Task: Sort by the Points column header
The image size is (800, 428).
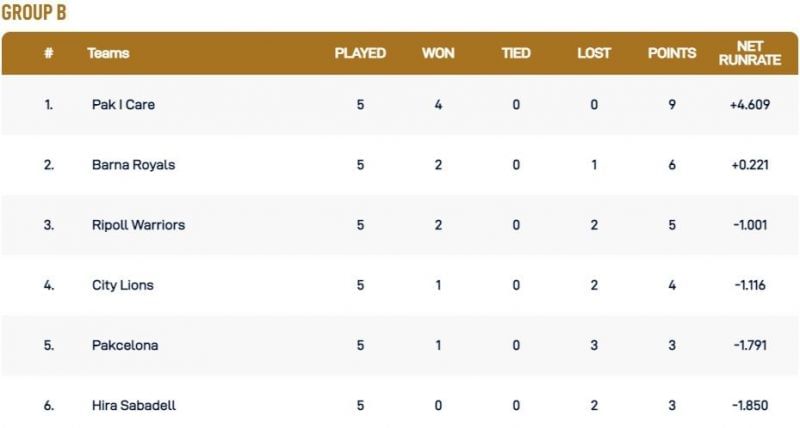Action: pos(672,53)
